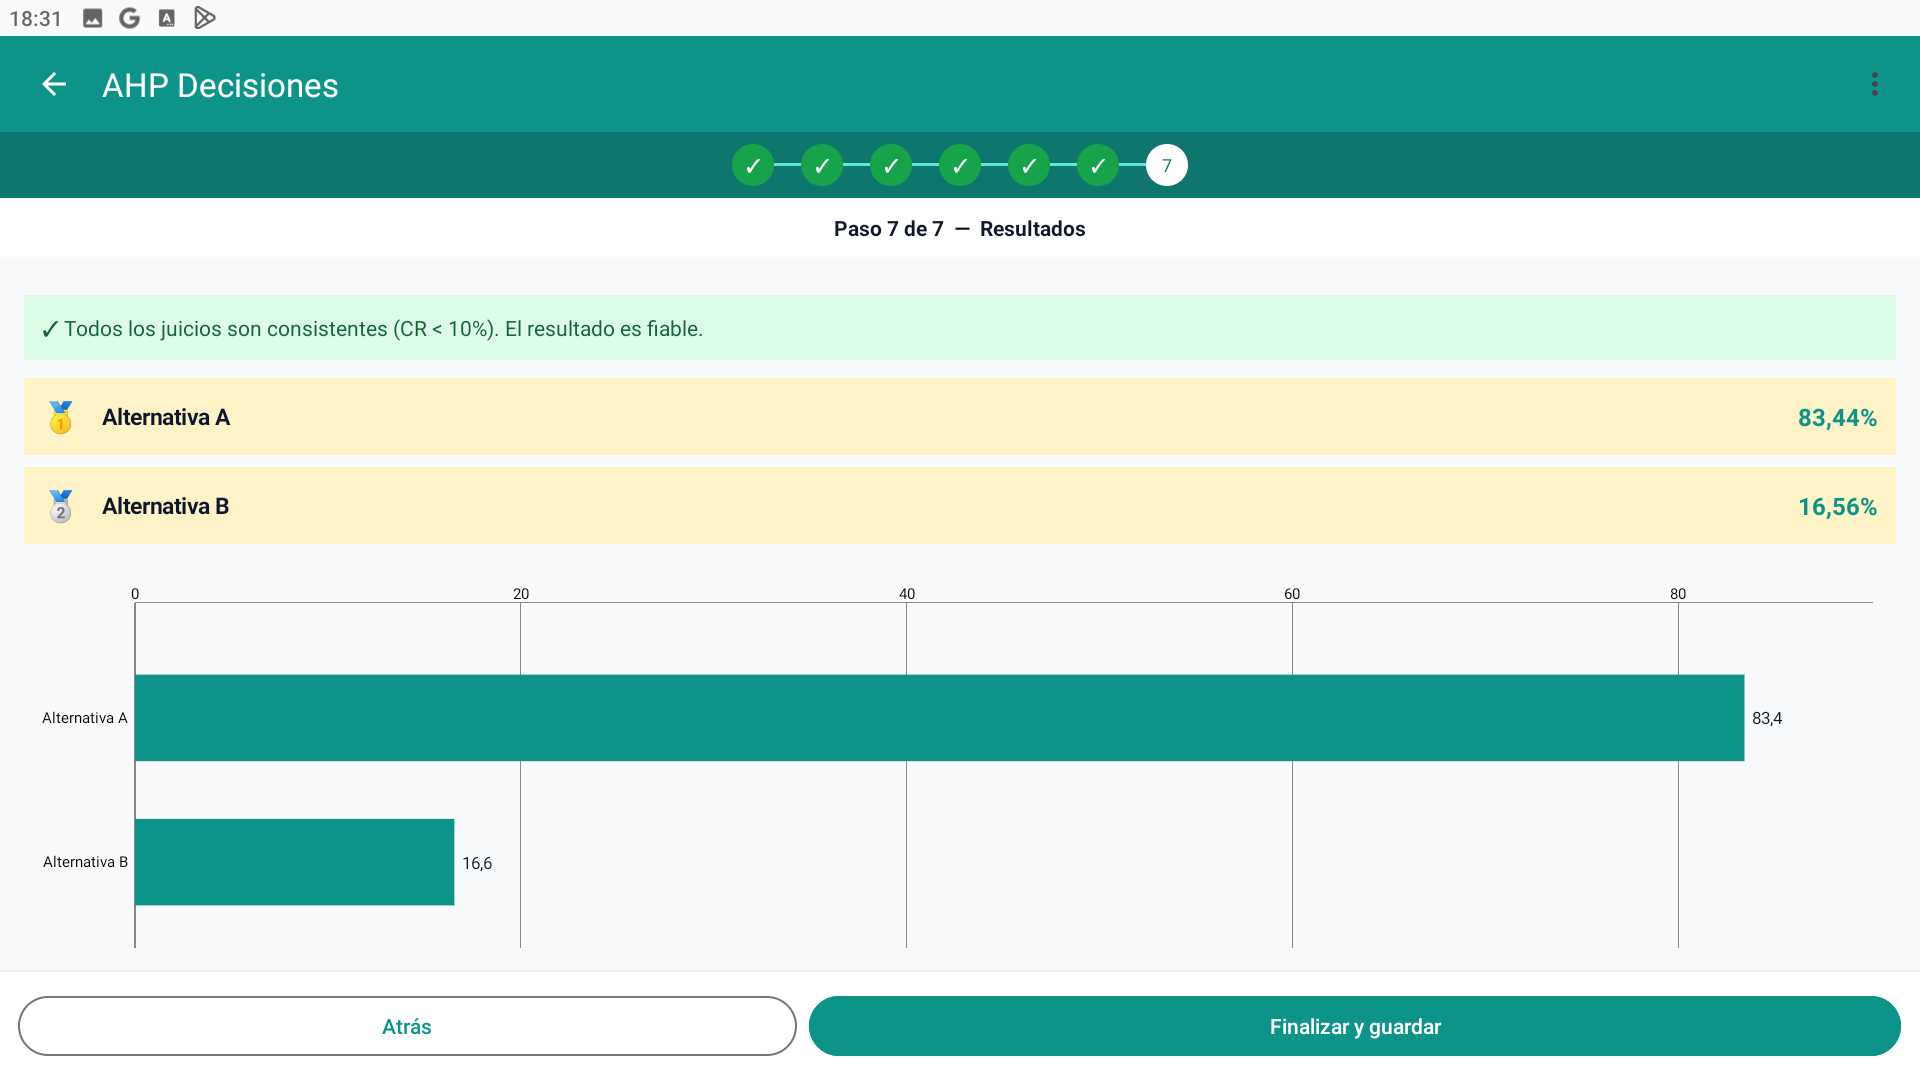Select the fourth completed step checkmark
Screen dimensions: 1920x1080
click(960, 166)
